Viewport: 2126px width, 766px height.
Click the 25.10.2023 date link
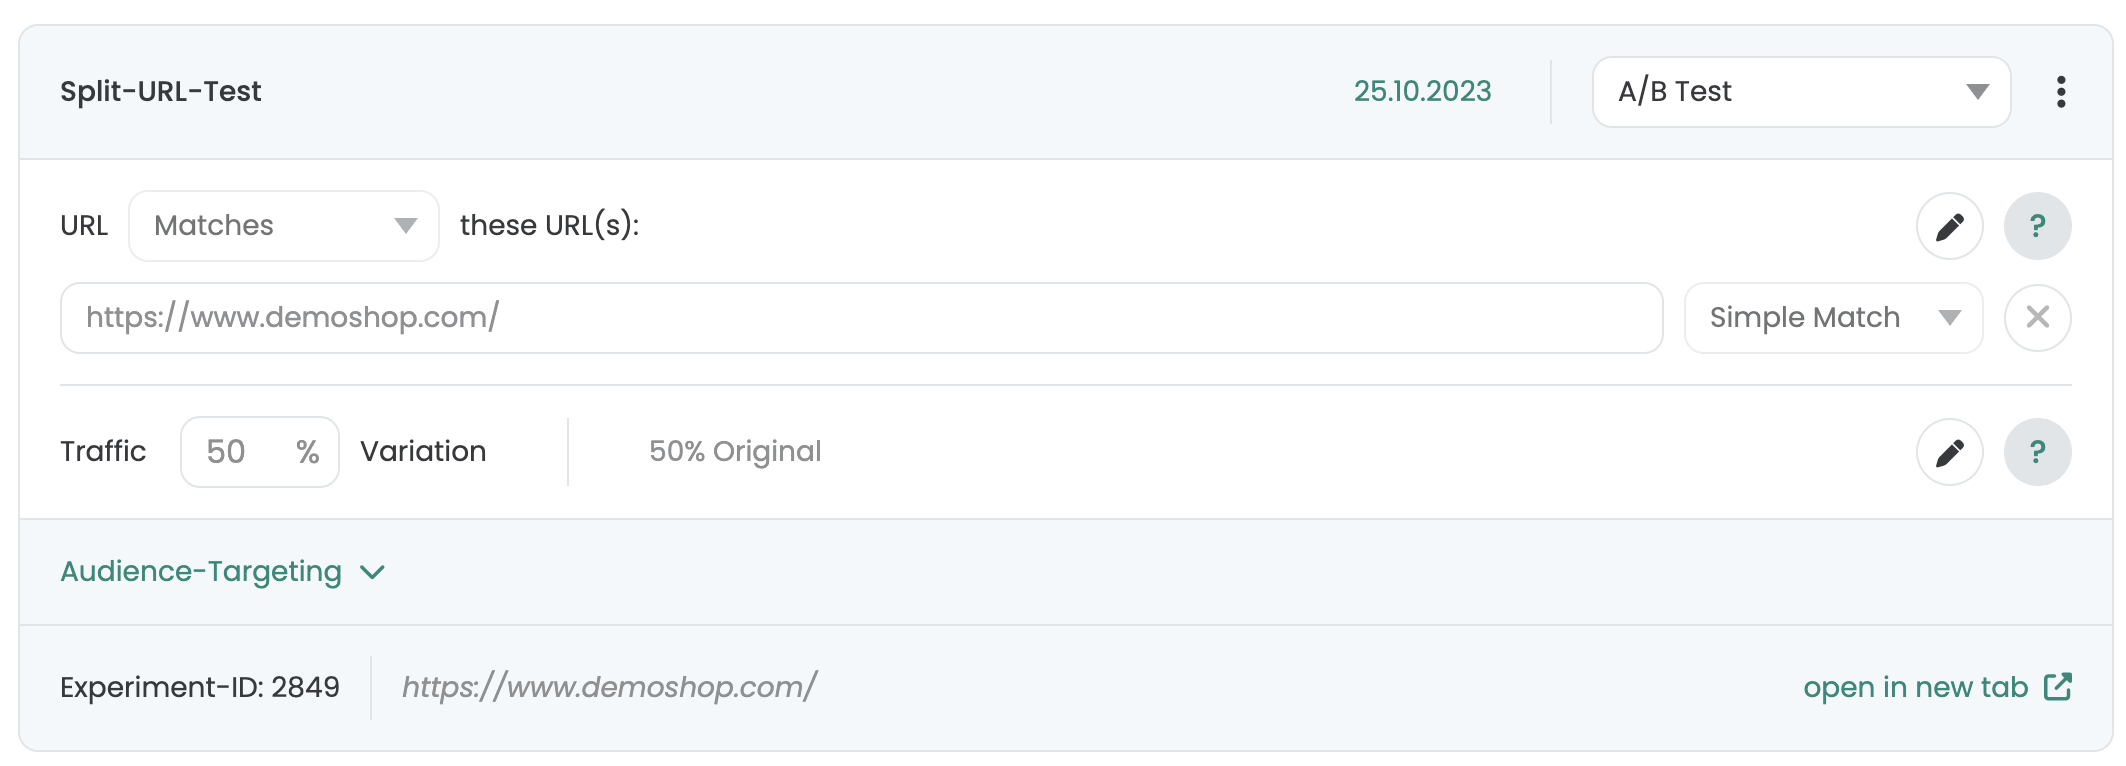pos(1423,91)
